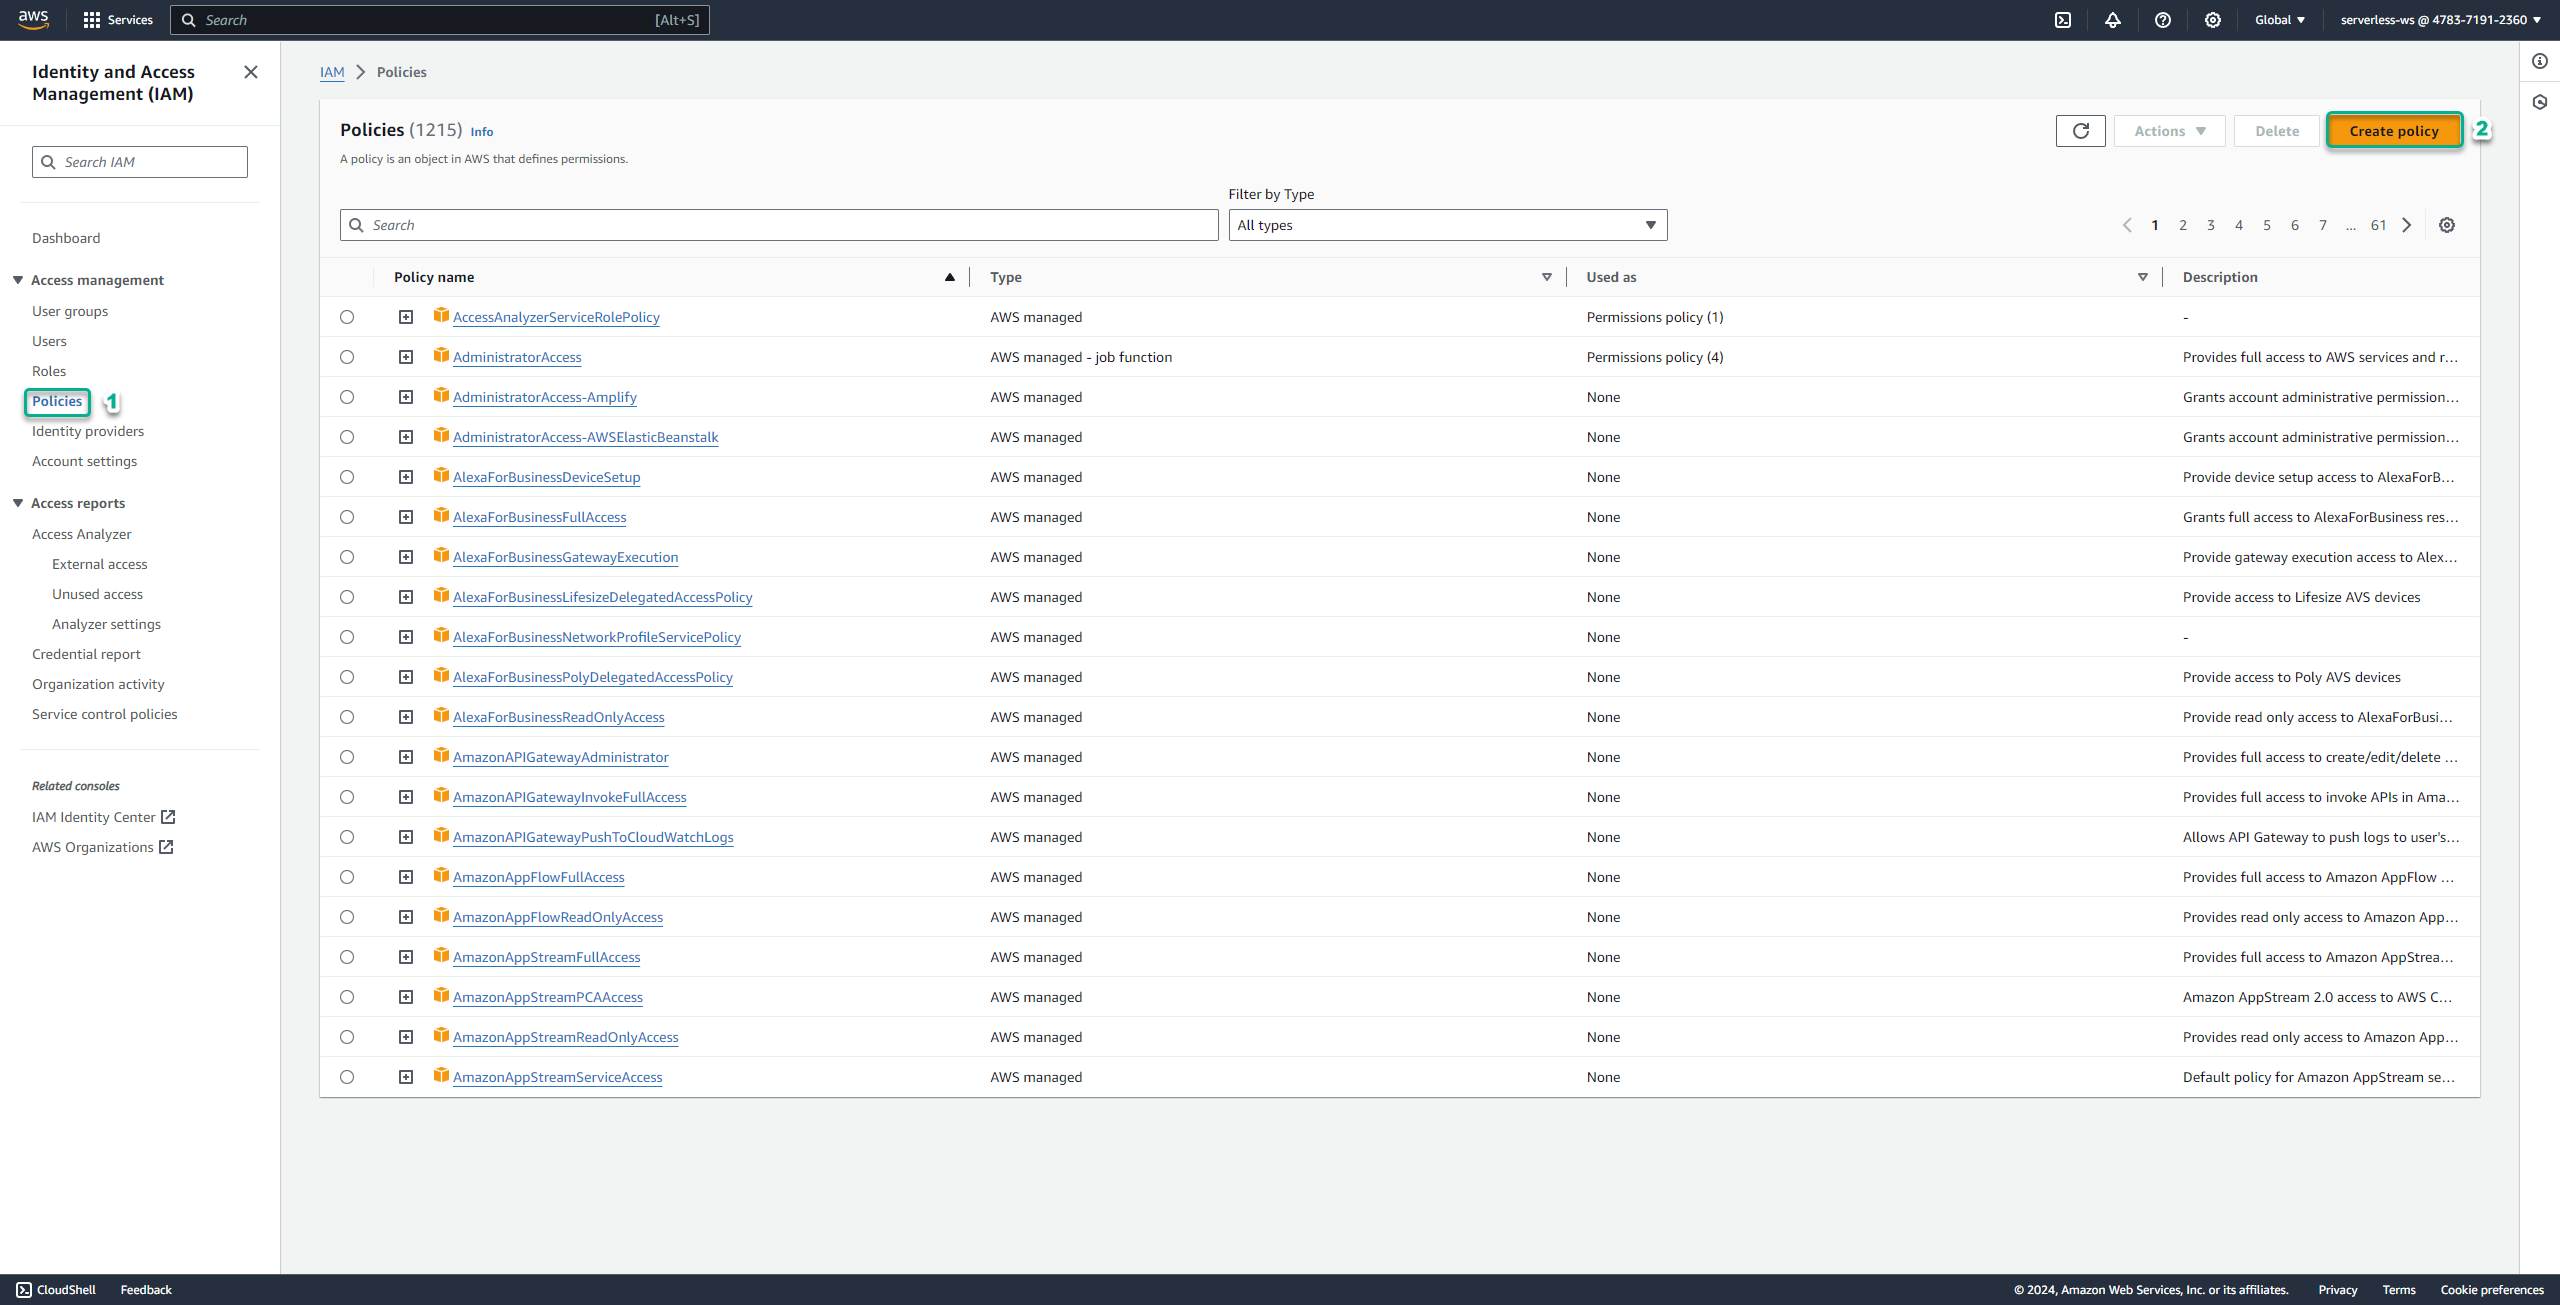
Task: Click the Delete policy button
Action: pos(2274,130)
